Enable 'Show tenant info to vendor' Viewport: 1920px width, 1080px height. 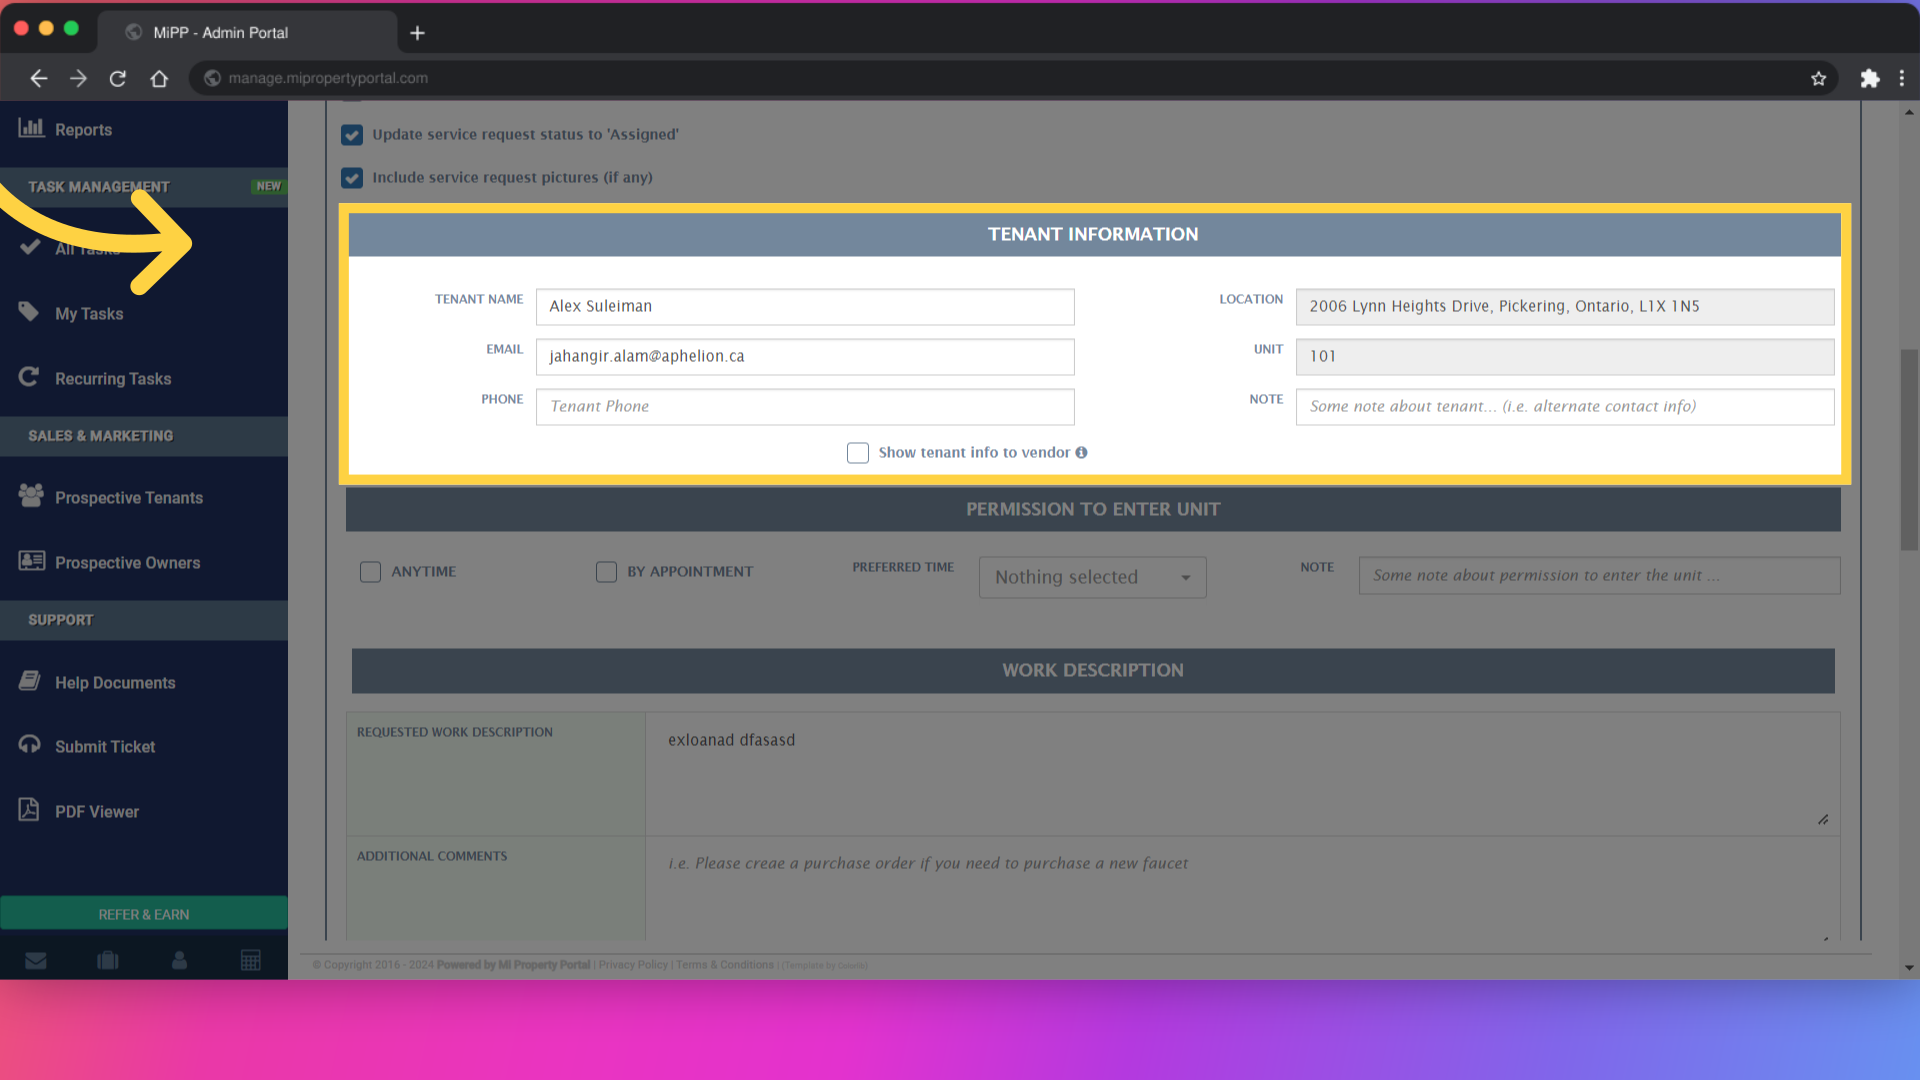tap(858, 453)
